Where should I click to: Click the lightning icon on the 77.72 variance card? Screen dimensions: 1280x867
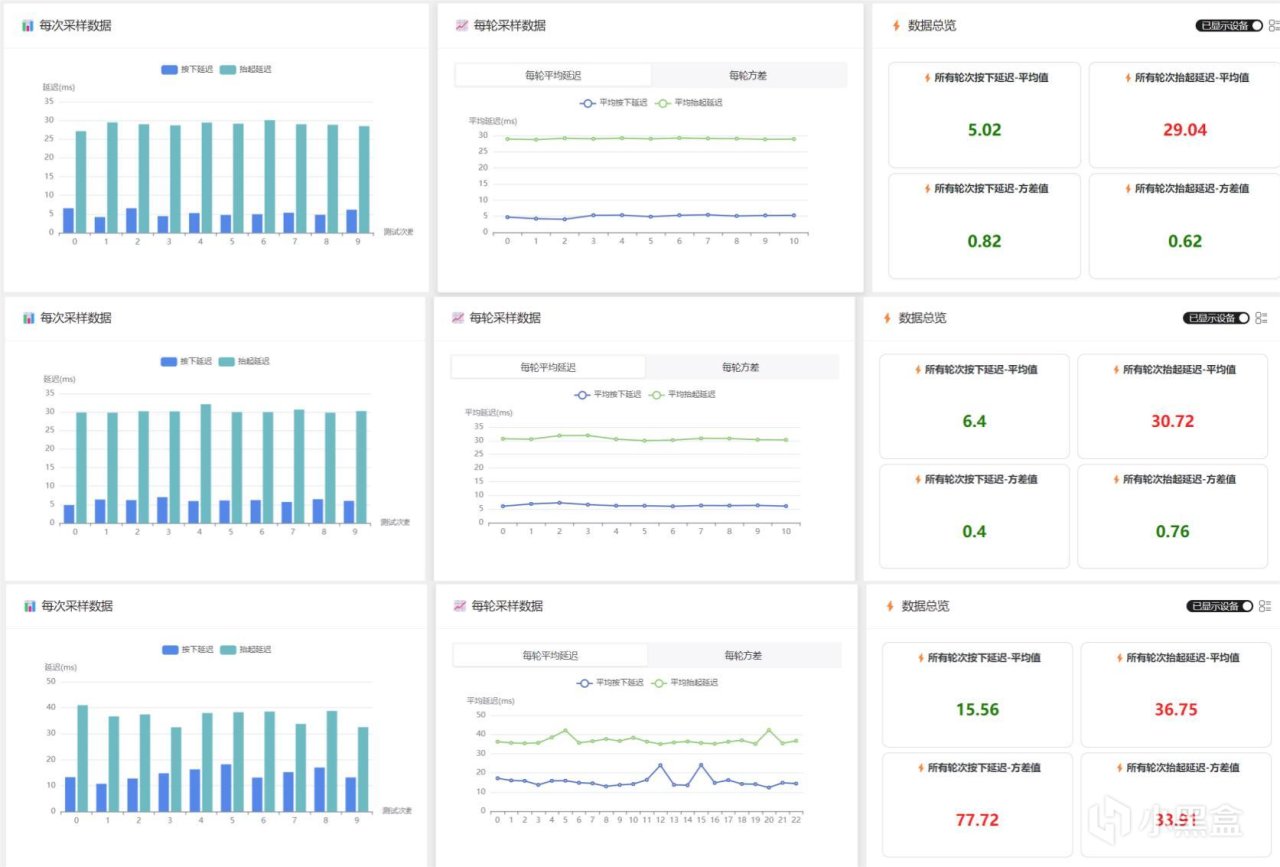[920, 768]
